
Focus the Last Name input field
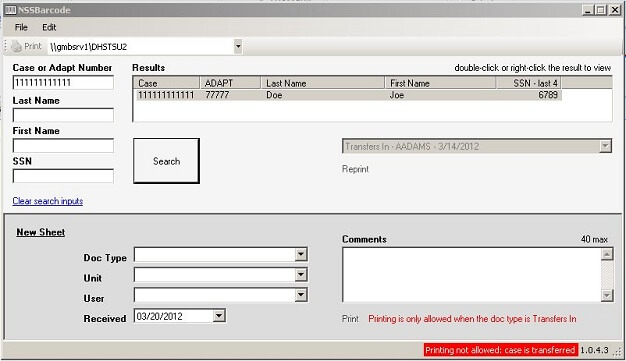63,115
